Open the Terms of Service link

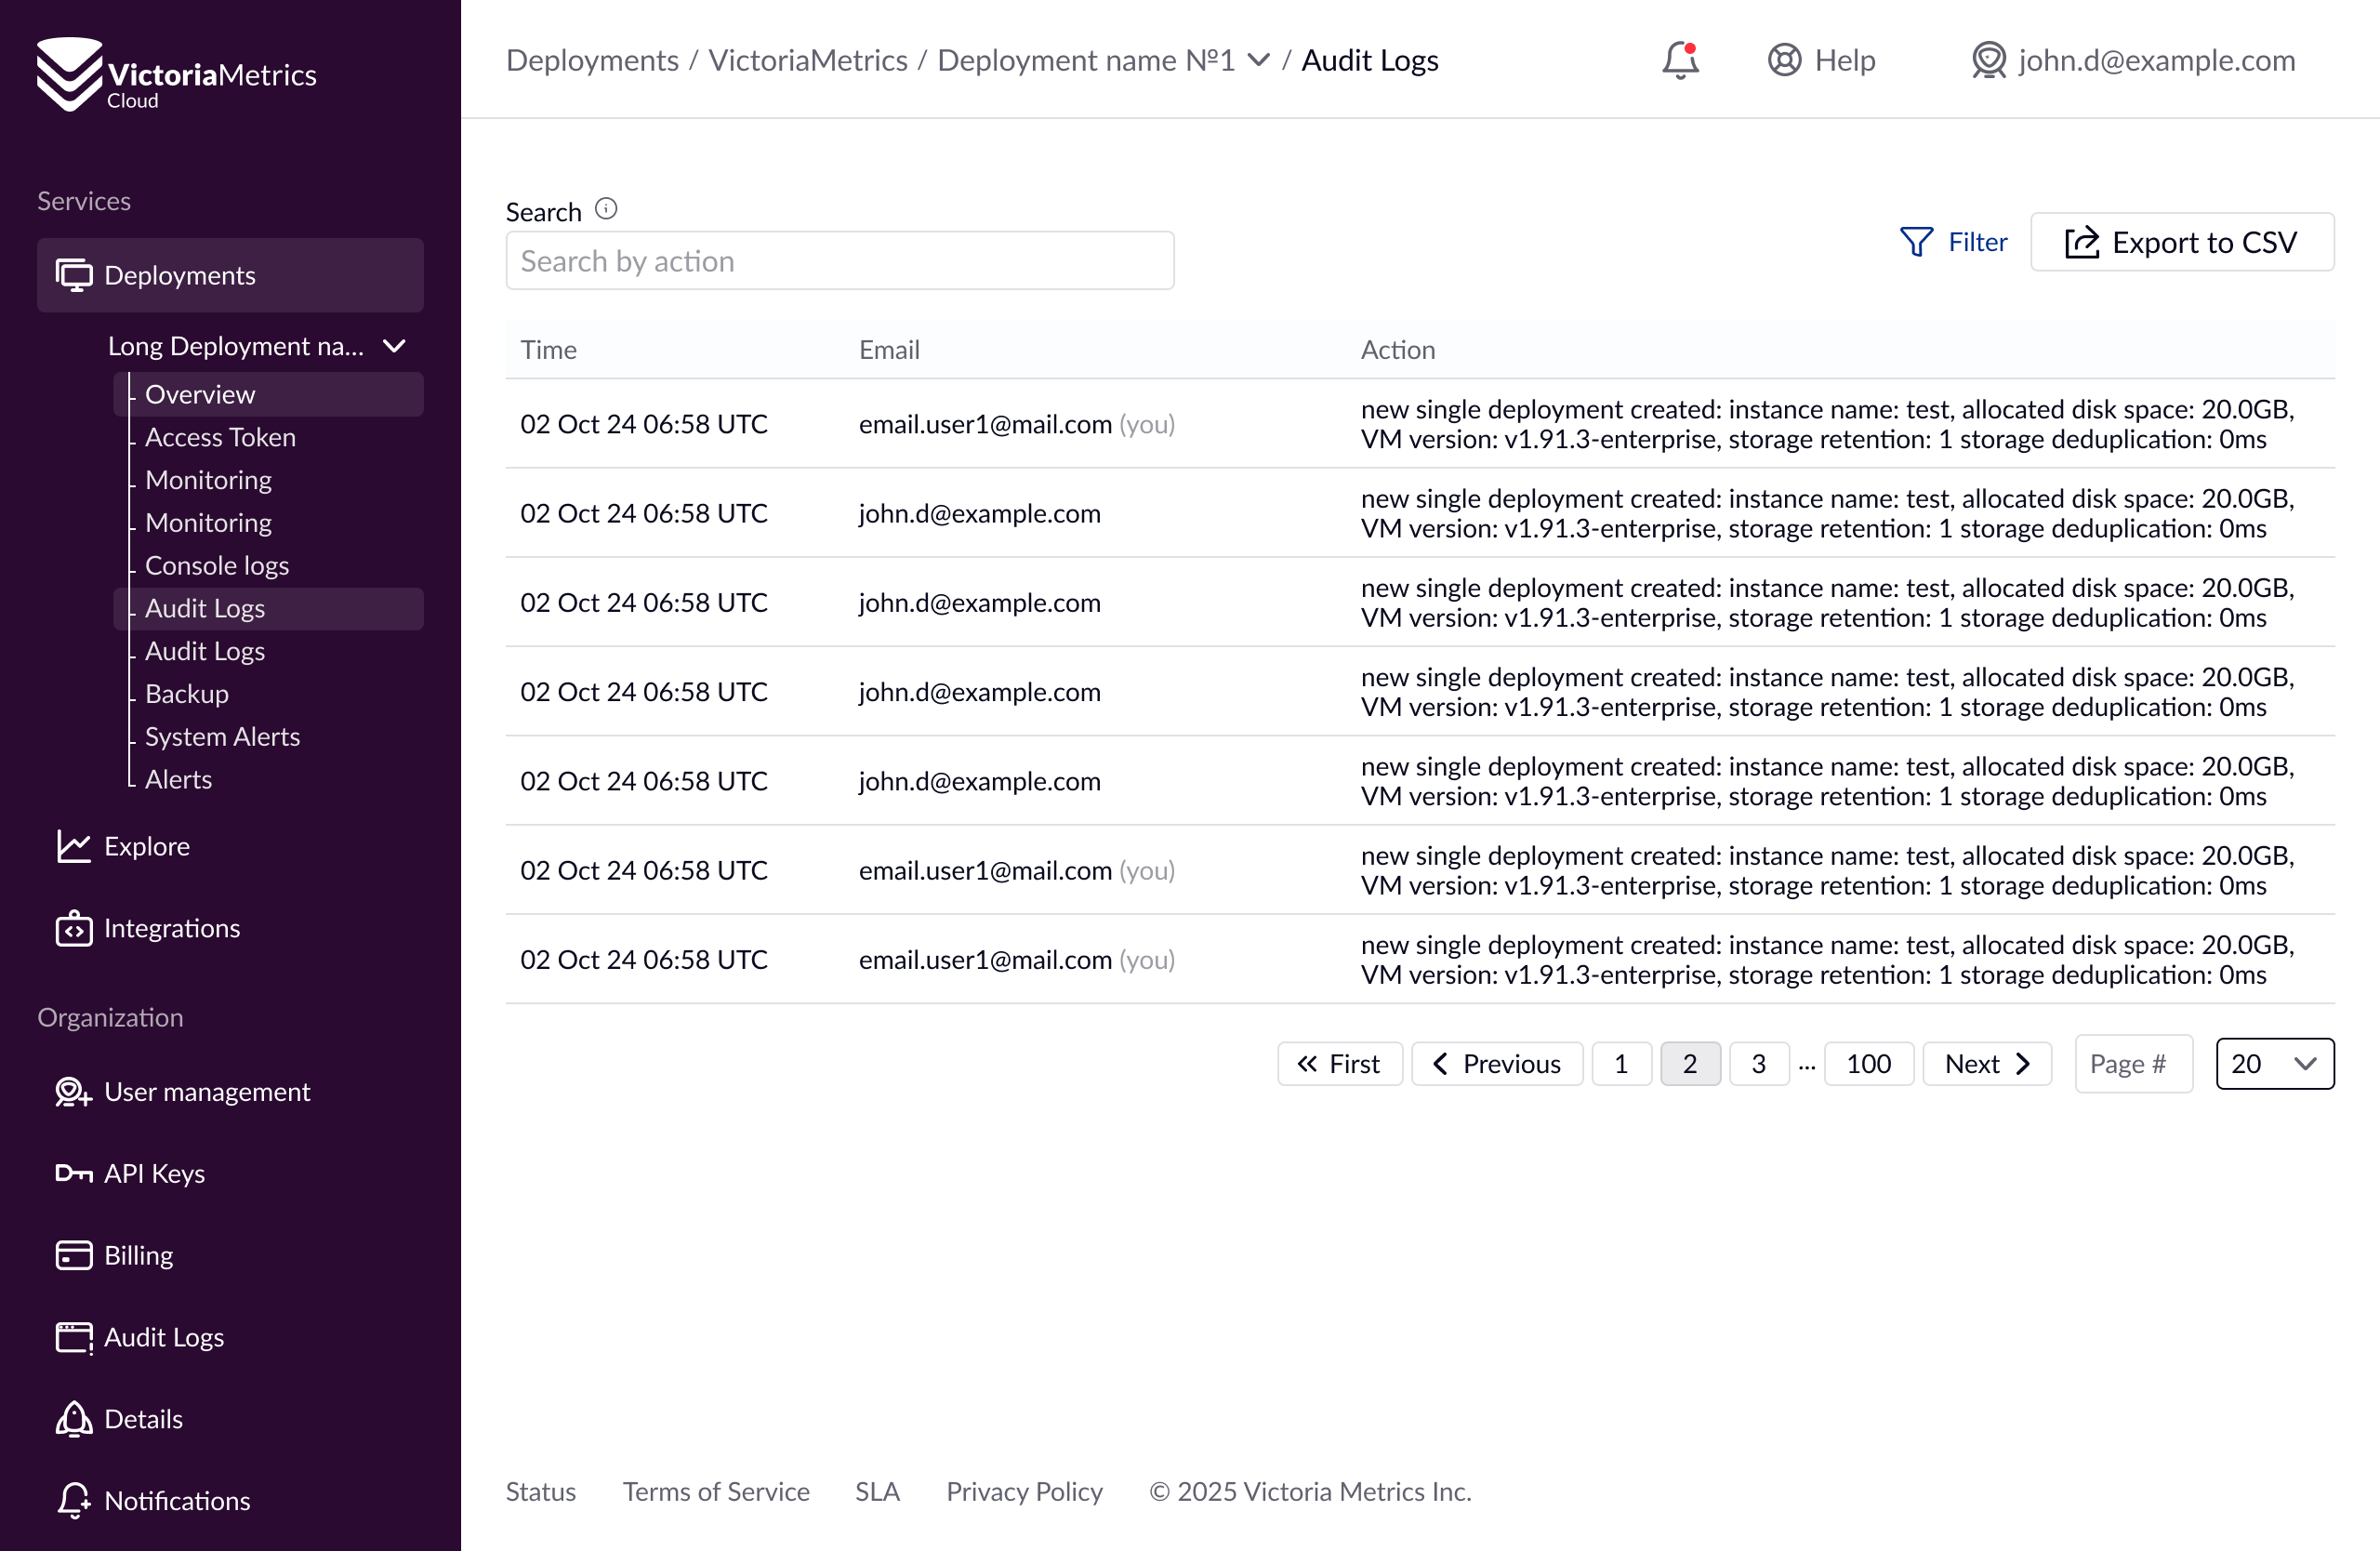point(716,1491)
